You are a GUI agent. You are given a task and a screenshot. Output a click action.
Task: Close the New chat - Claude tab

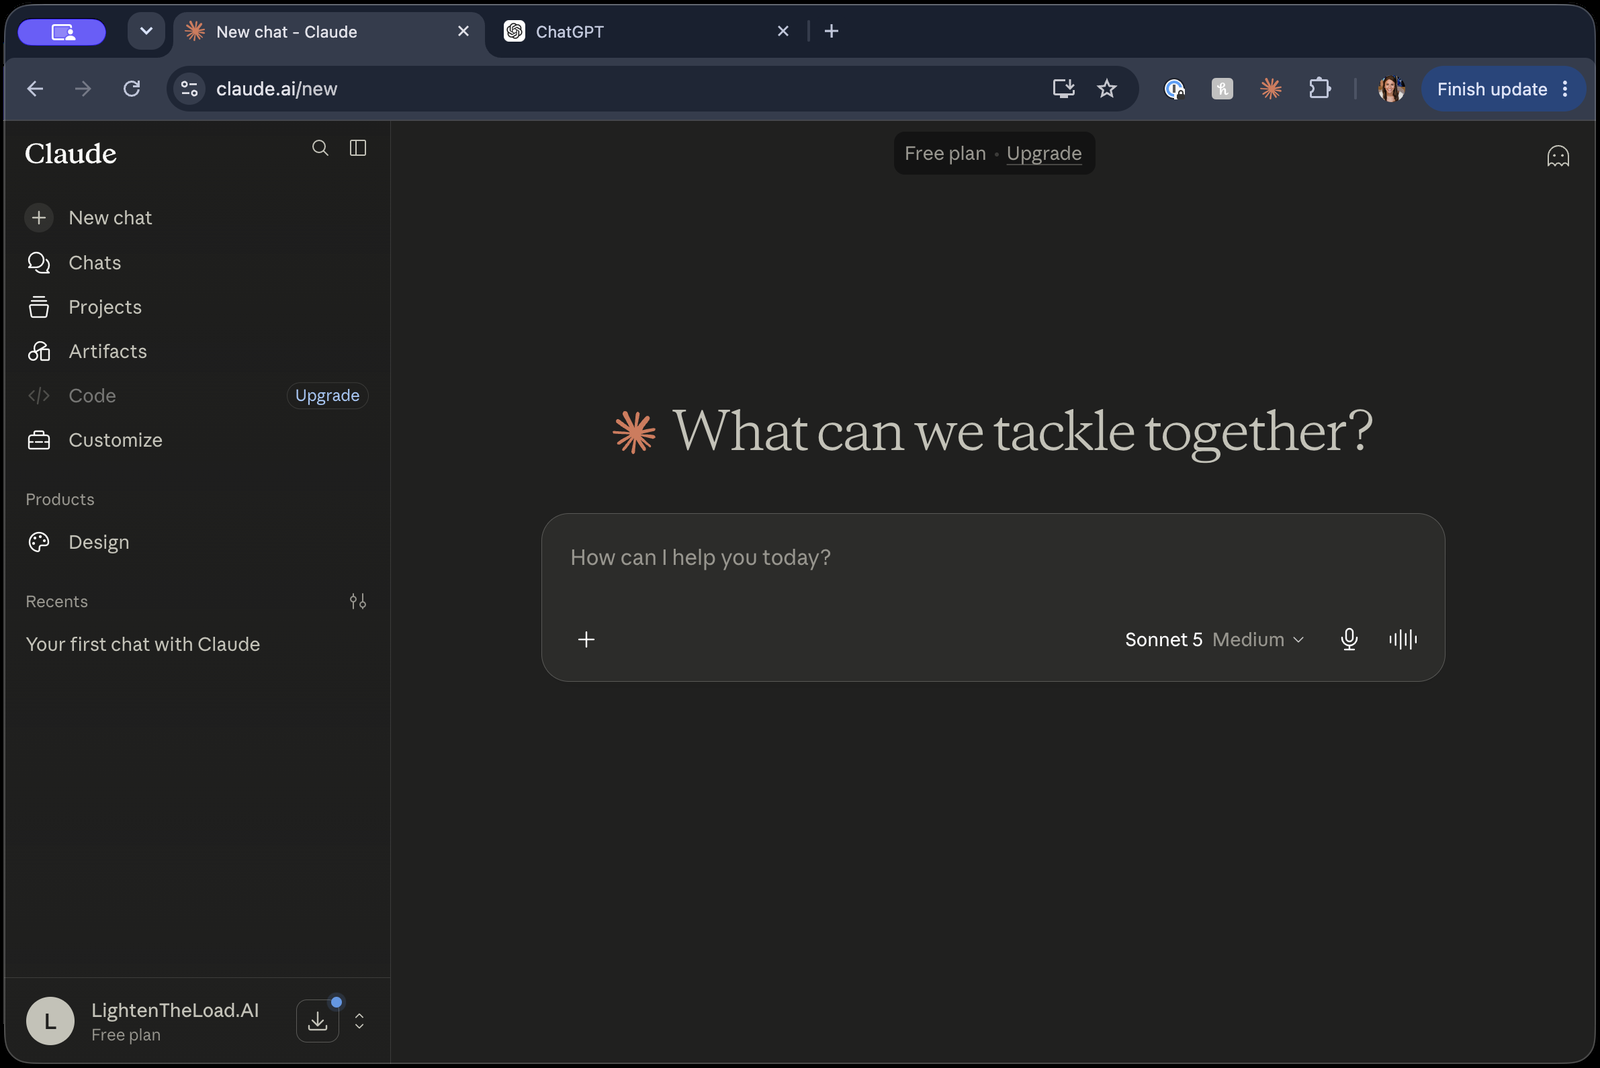(463, 31)
